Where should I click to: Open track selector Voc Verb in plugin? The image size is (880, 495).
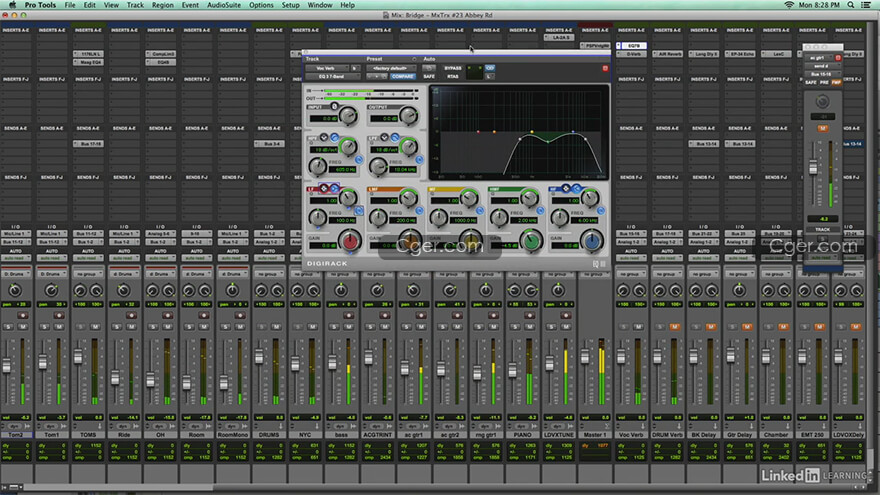(327, 68)
